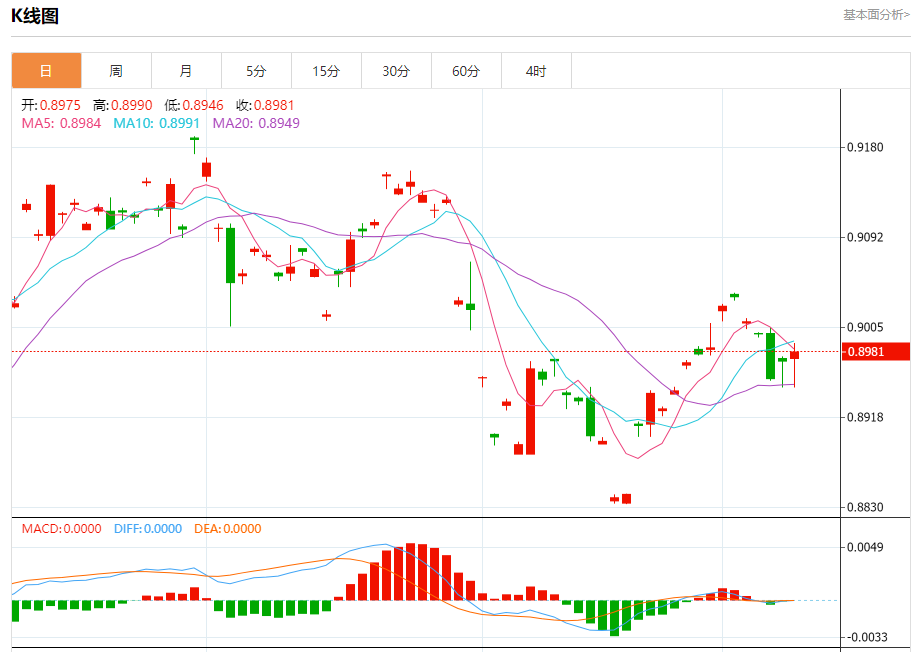921x652 pixels.
Task: Click the 0.9180 price axis label
Action: click(x=865, y=147)
